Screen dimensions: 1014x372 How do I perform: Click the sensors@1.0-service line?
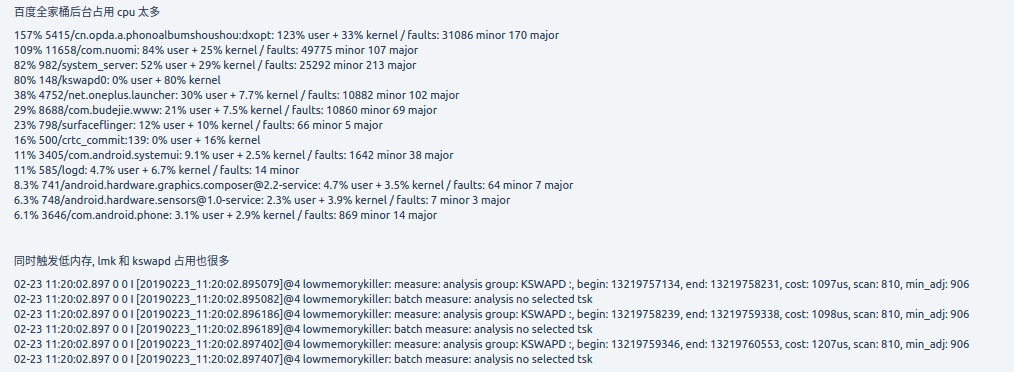coord(262,200)
